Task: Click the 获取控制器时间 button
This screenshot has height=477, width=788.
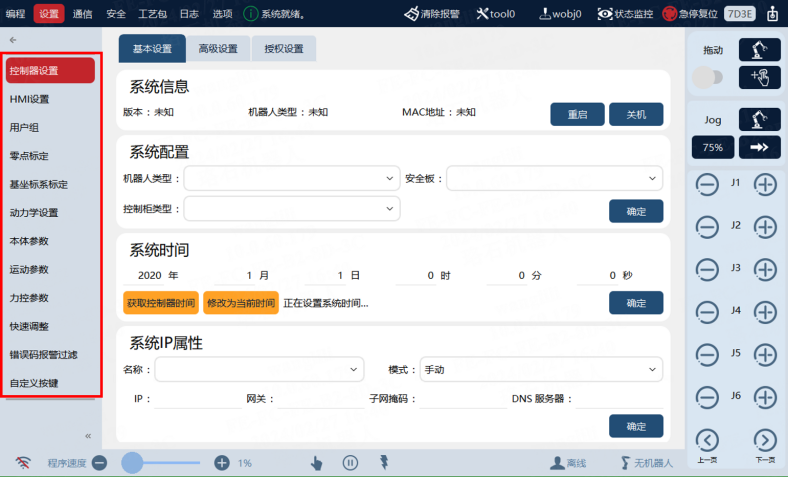Action: point(161,303)
